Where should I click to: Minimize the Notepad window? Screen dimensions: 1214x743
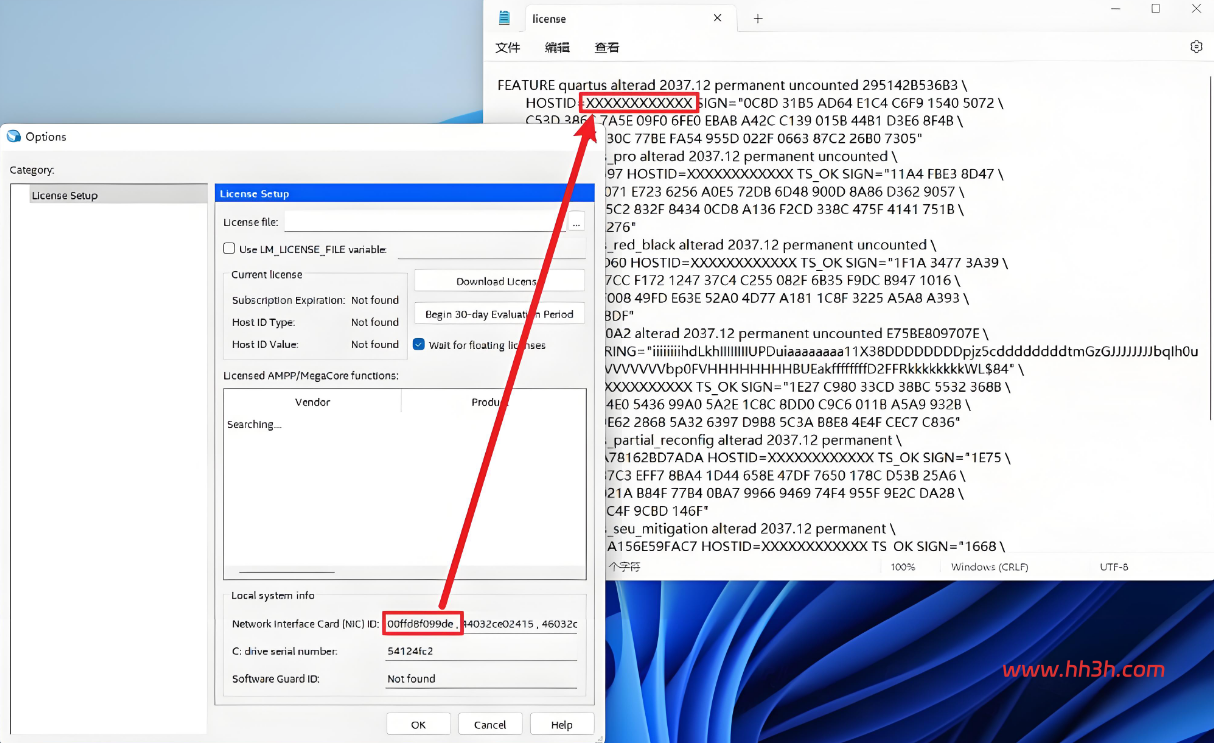[x=1116, y=9]
